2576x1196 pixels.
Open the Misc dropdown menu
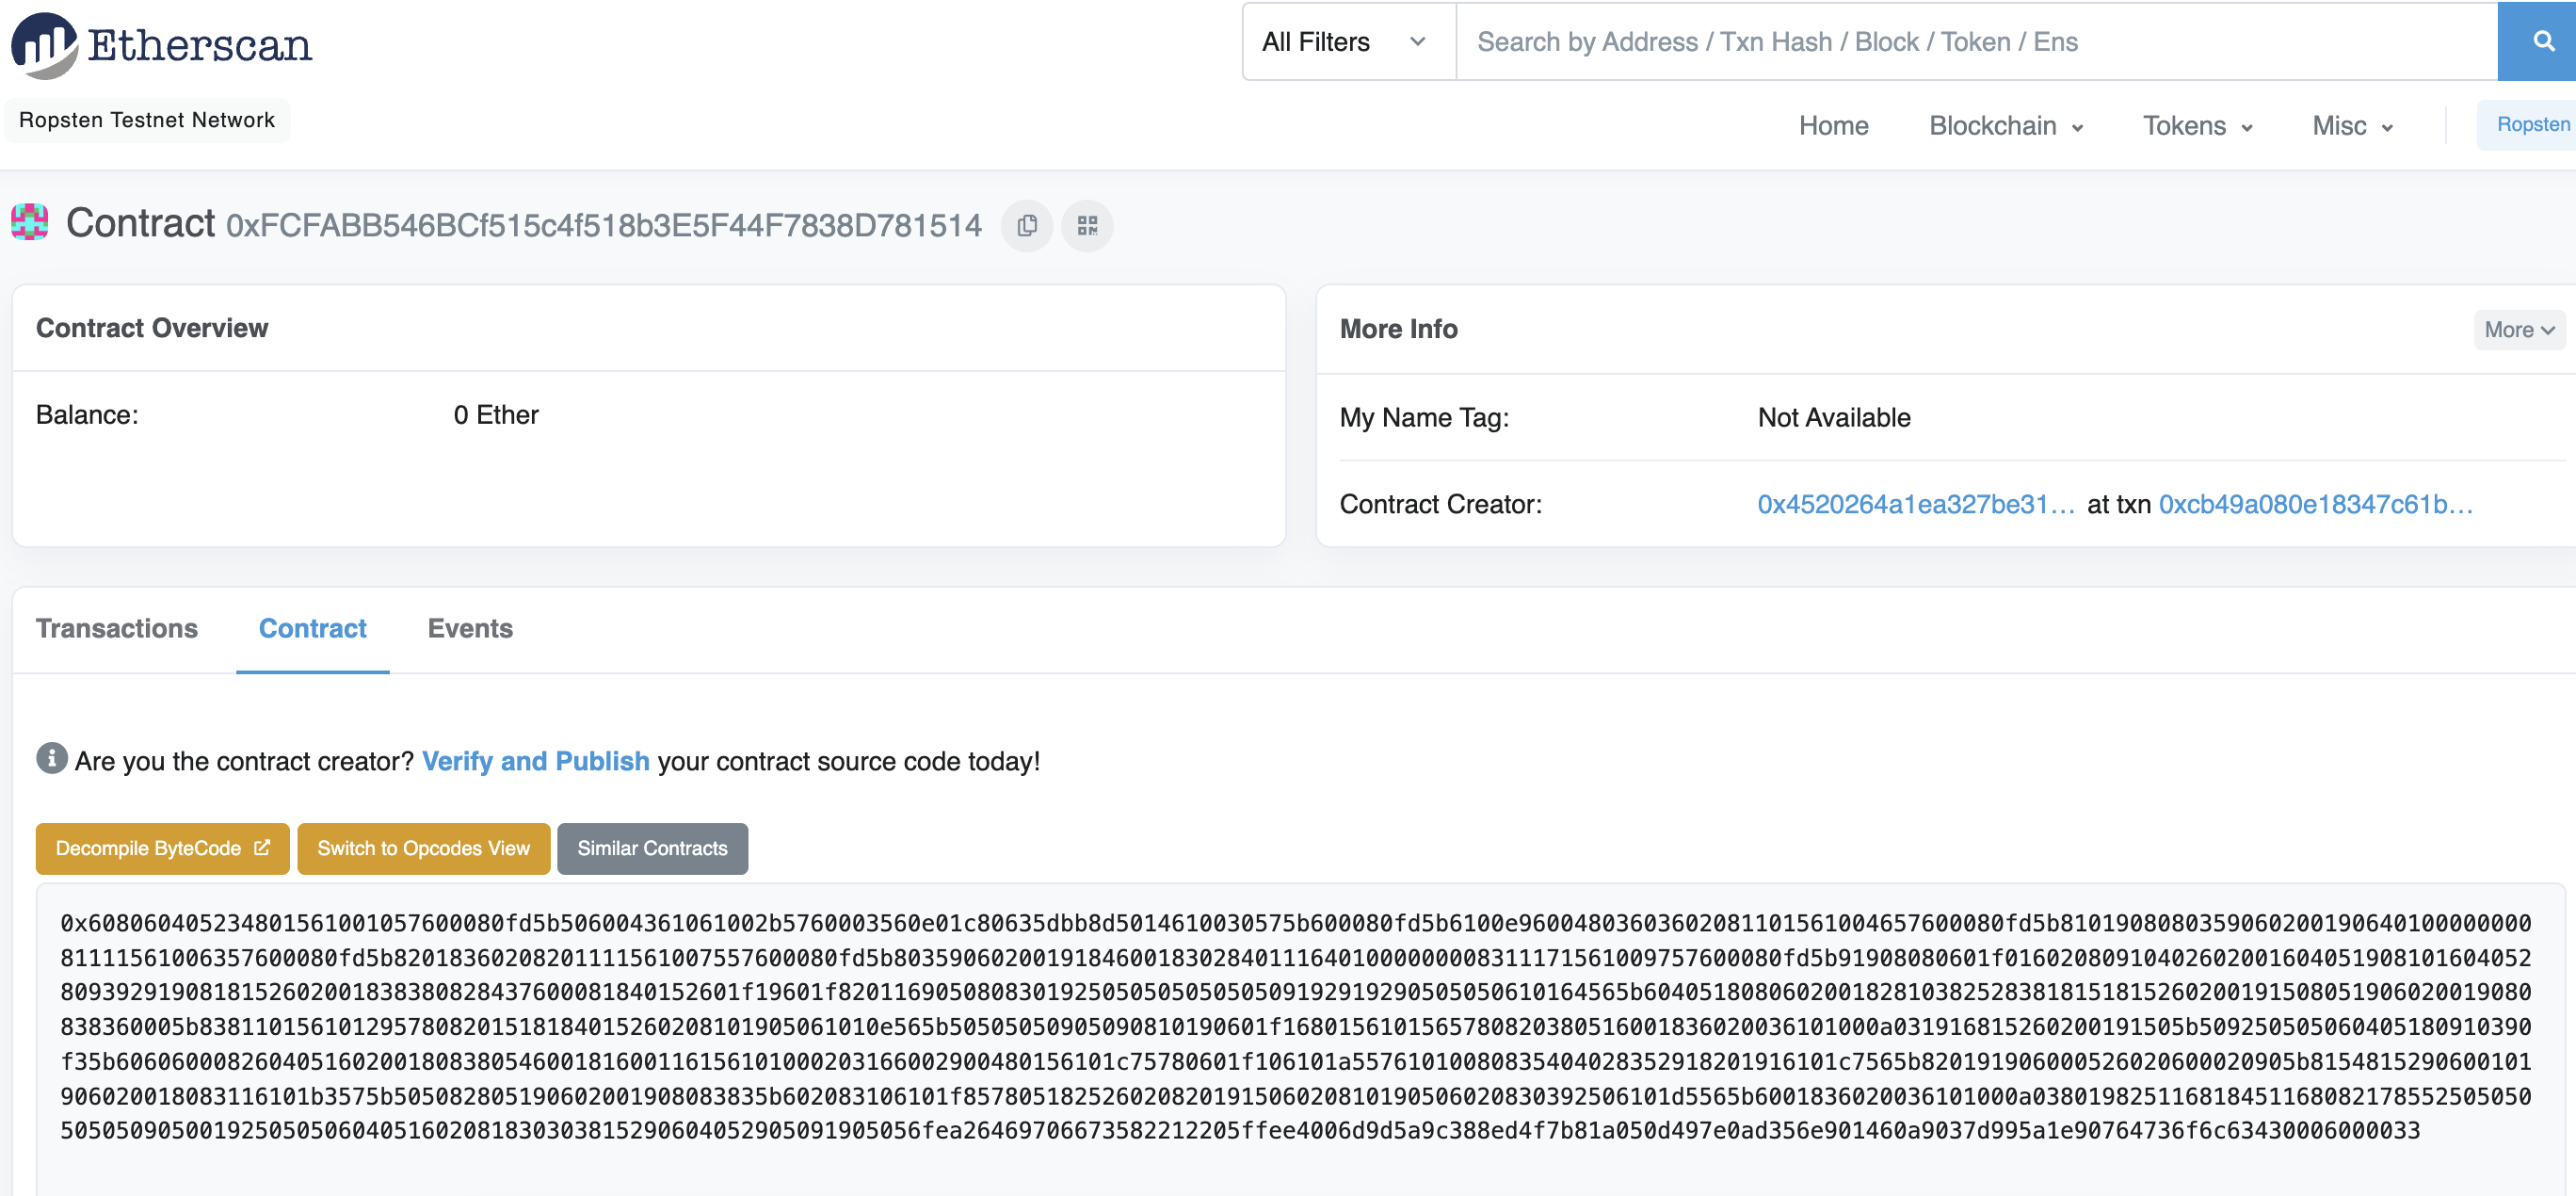[x=2351, y=125]
